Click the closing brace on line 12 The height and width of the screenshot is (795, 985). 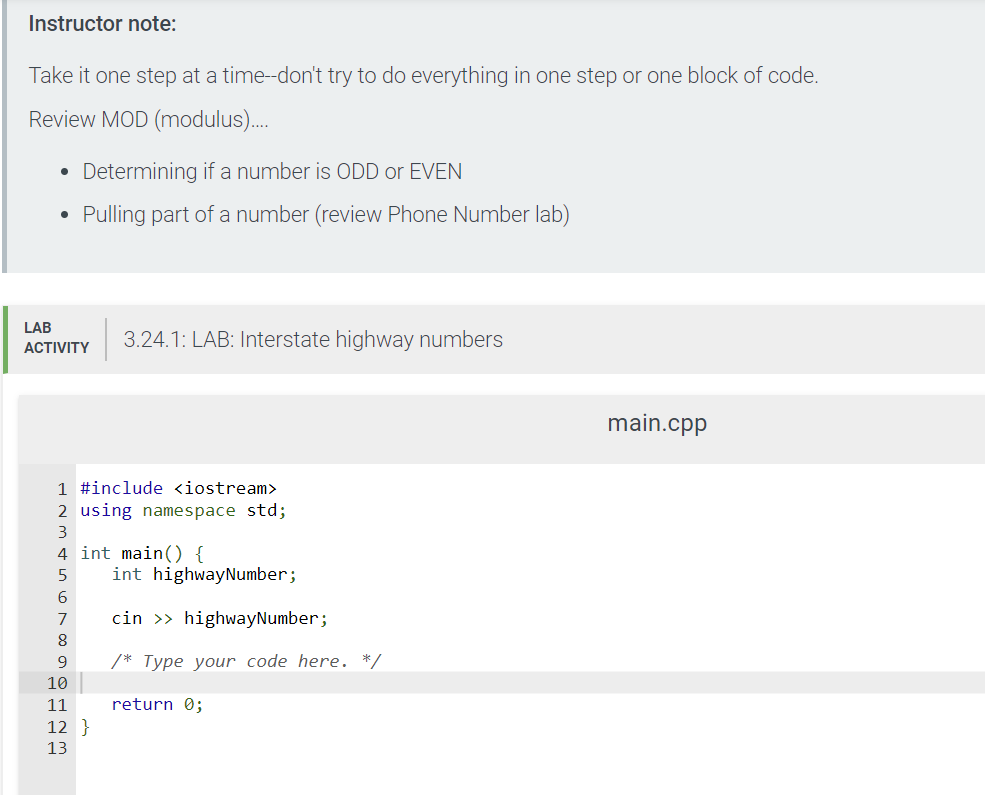point(84,726)
